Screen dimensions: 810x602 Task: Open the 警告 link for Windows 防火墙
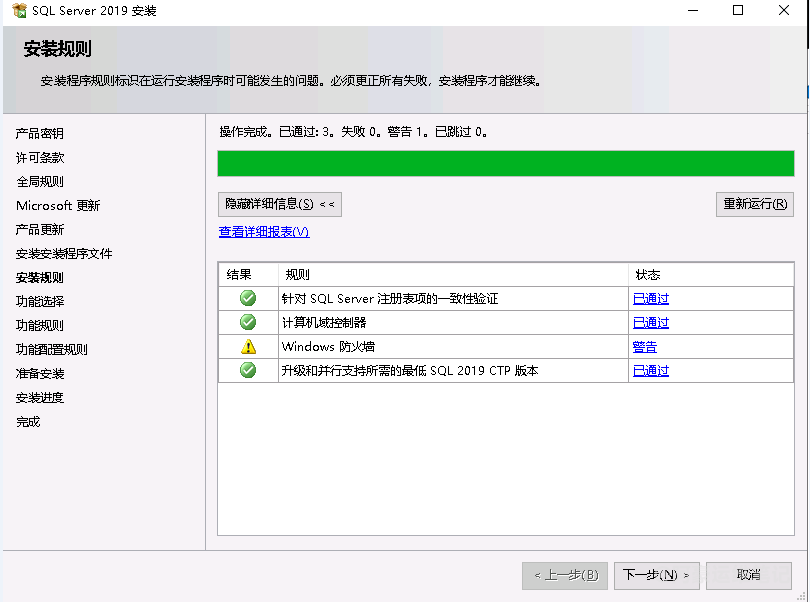[645, 347]
